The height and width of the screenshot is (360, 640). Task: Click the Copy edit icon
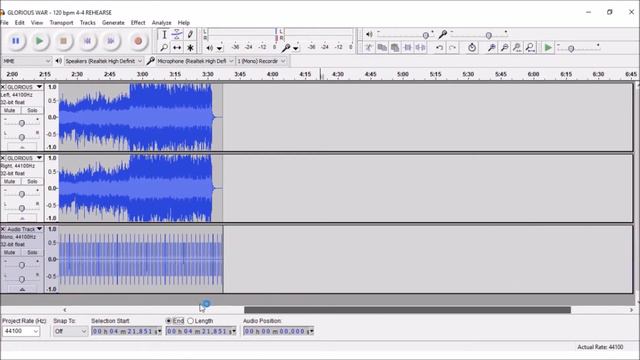(x=382, y=48)
